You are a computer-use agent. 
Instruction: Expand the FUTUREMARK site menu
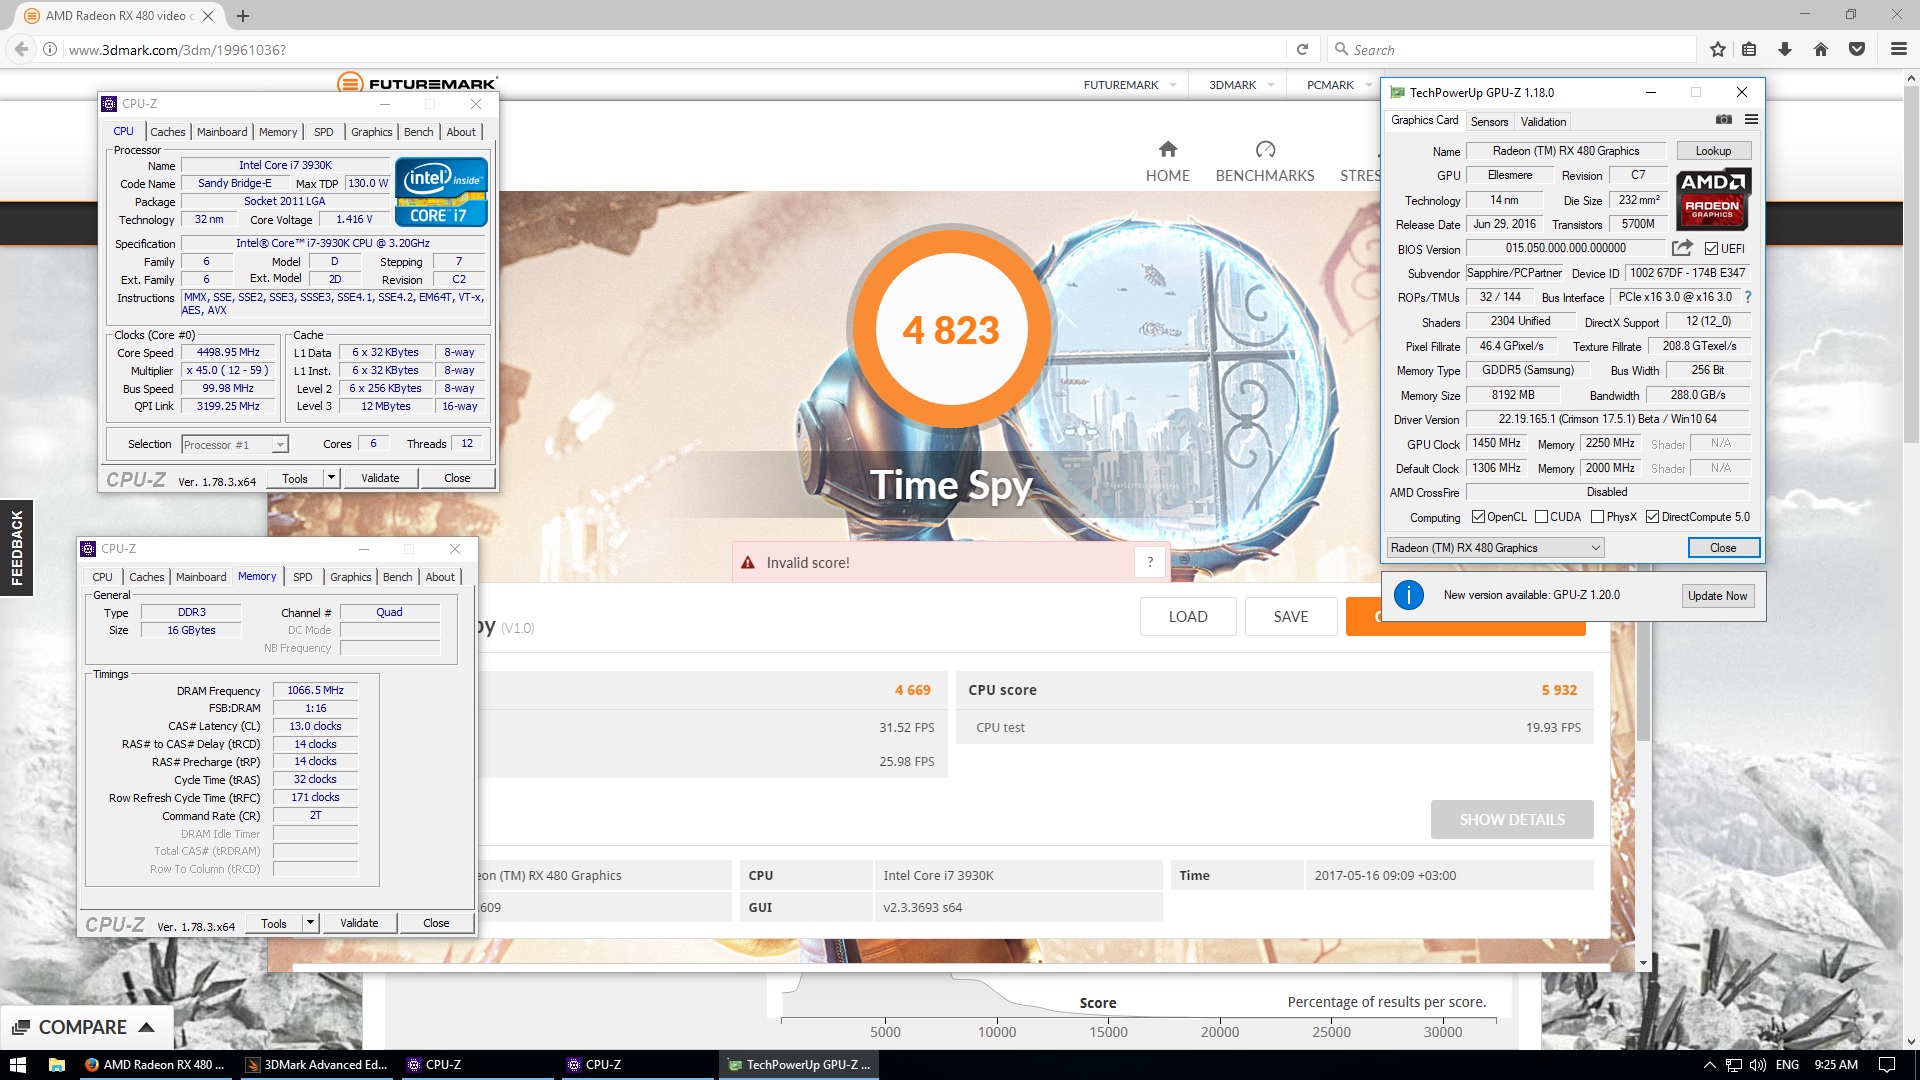(1131, 85)
